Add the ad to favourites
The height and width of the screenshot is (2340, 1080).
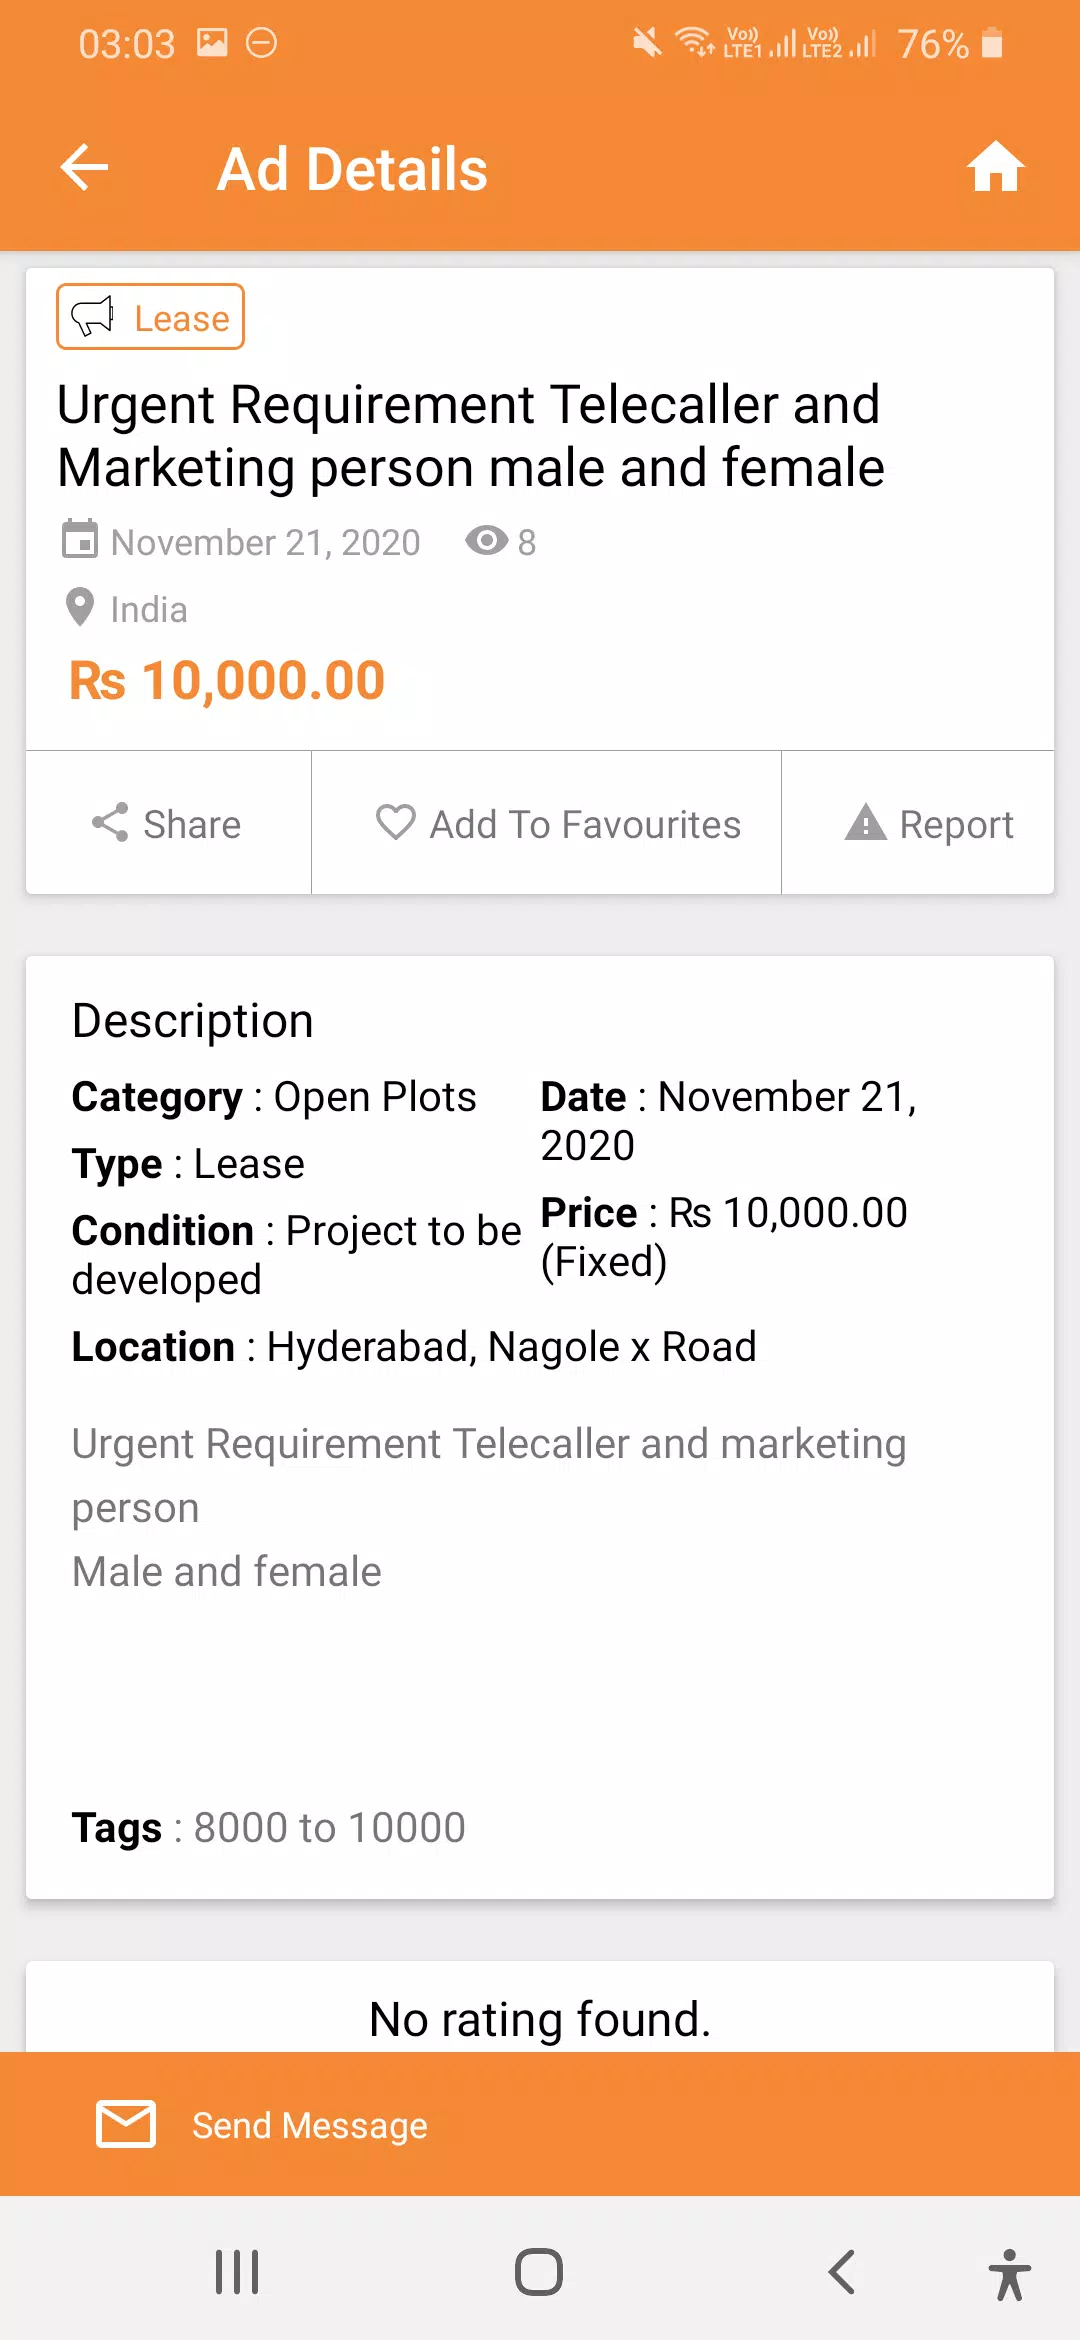click(546, 823)
